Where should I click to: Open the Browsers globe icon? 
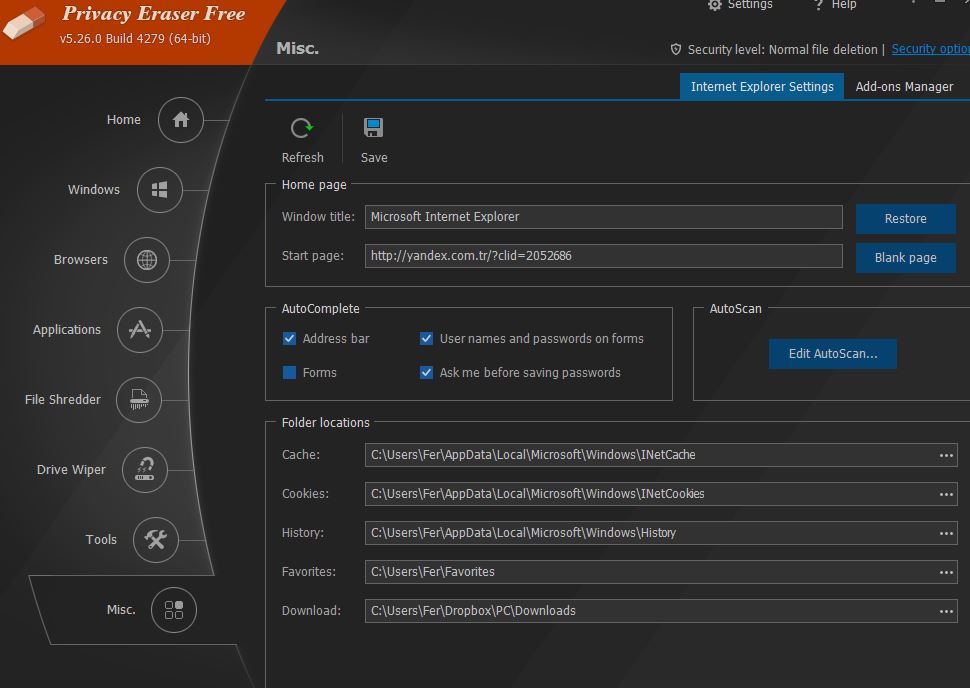point(147,260)
